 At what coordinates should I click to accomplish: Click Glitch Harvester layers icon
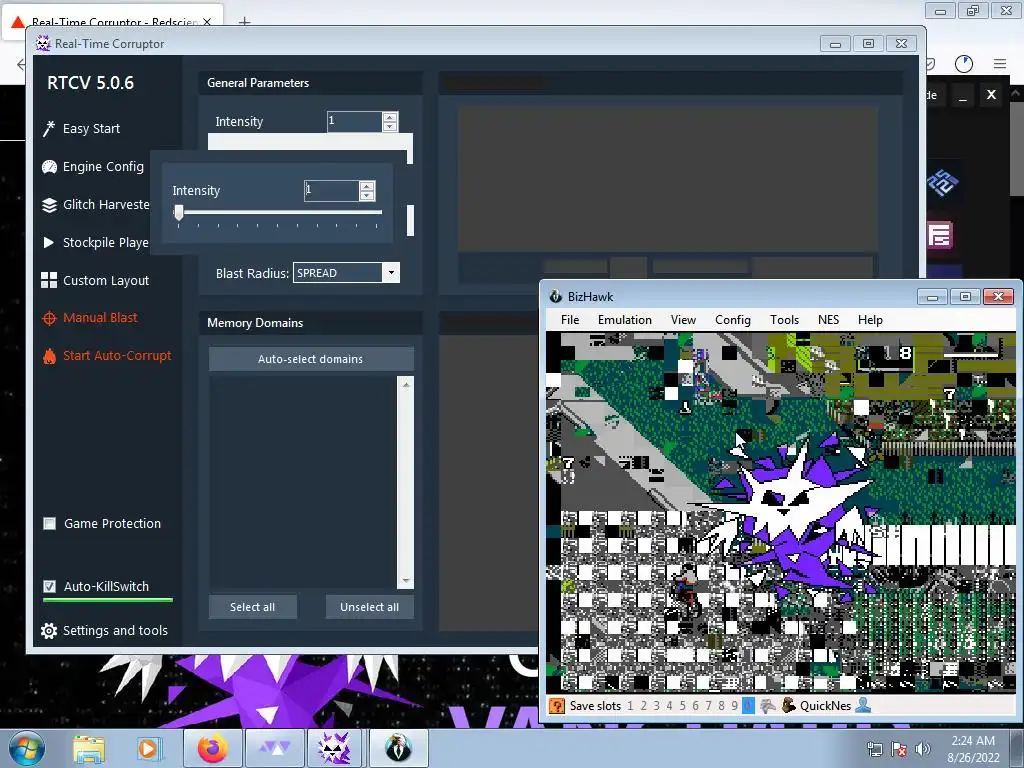pos(49,205)
